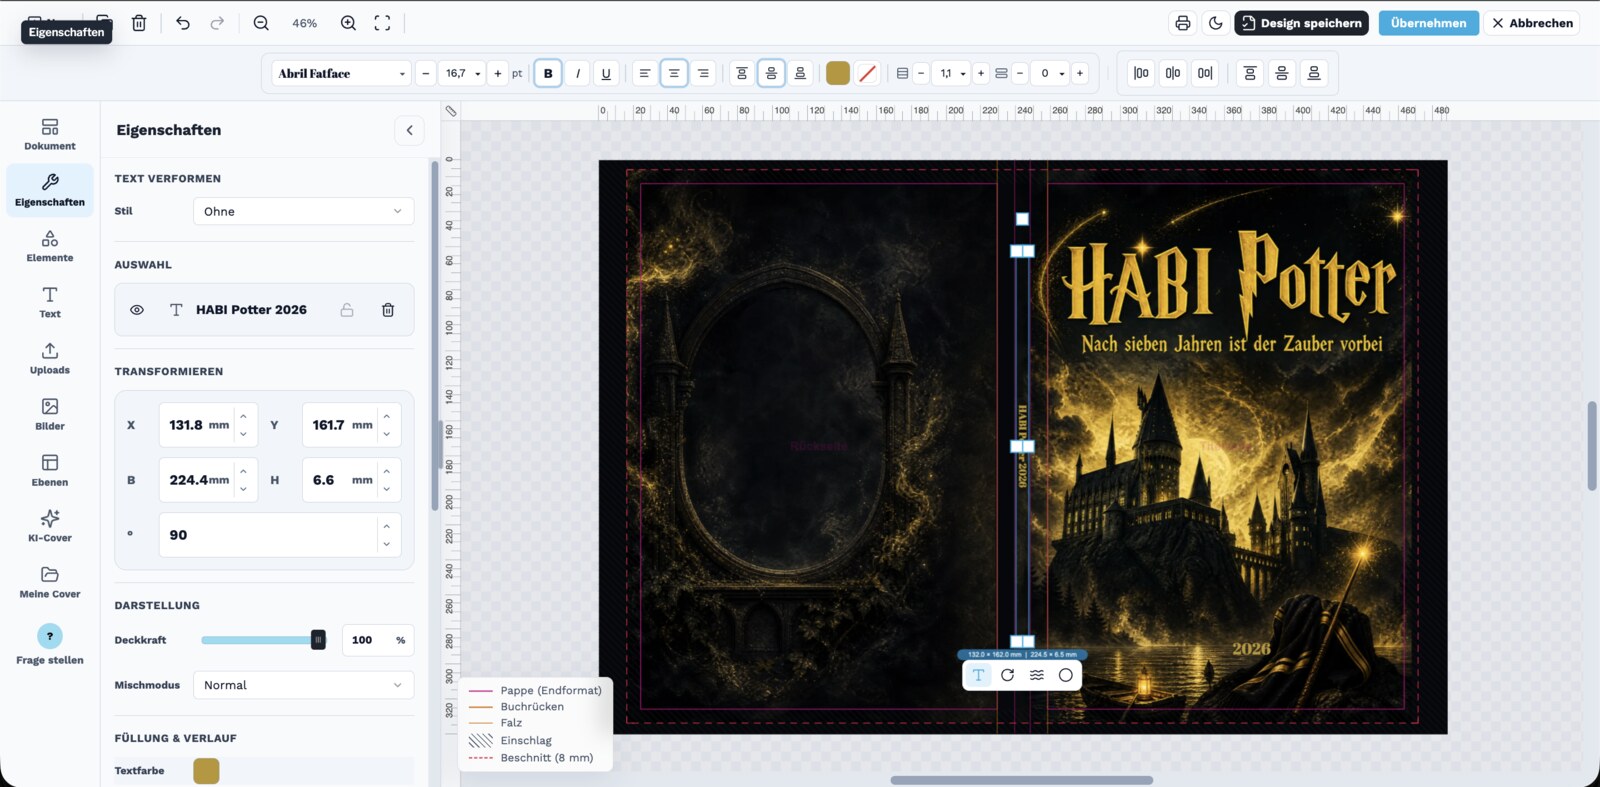The image size is (1600, 787).
Task: Increase font size with plus button
Action: coord(498,73)
